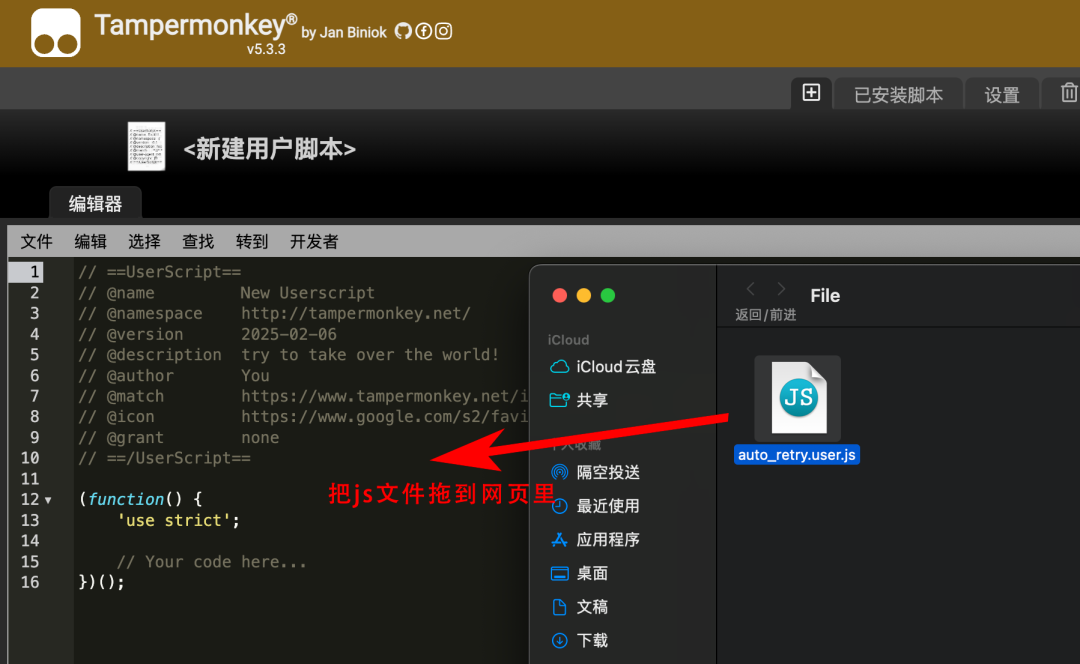Open 桌面 in Finder sidebar

pos(580,573)
